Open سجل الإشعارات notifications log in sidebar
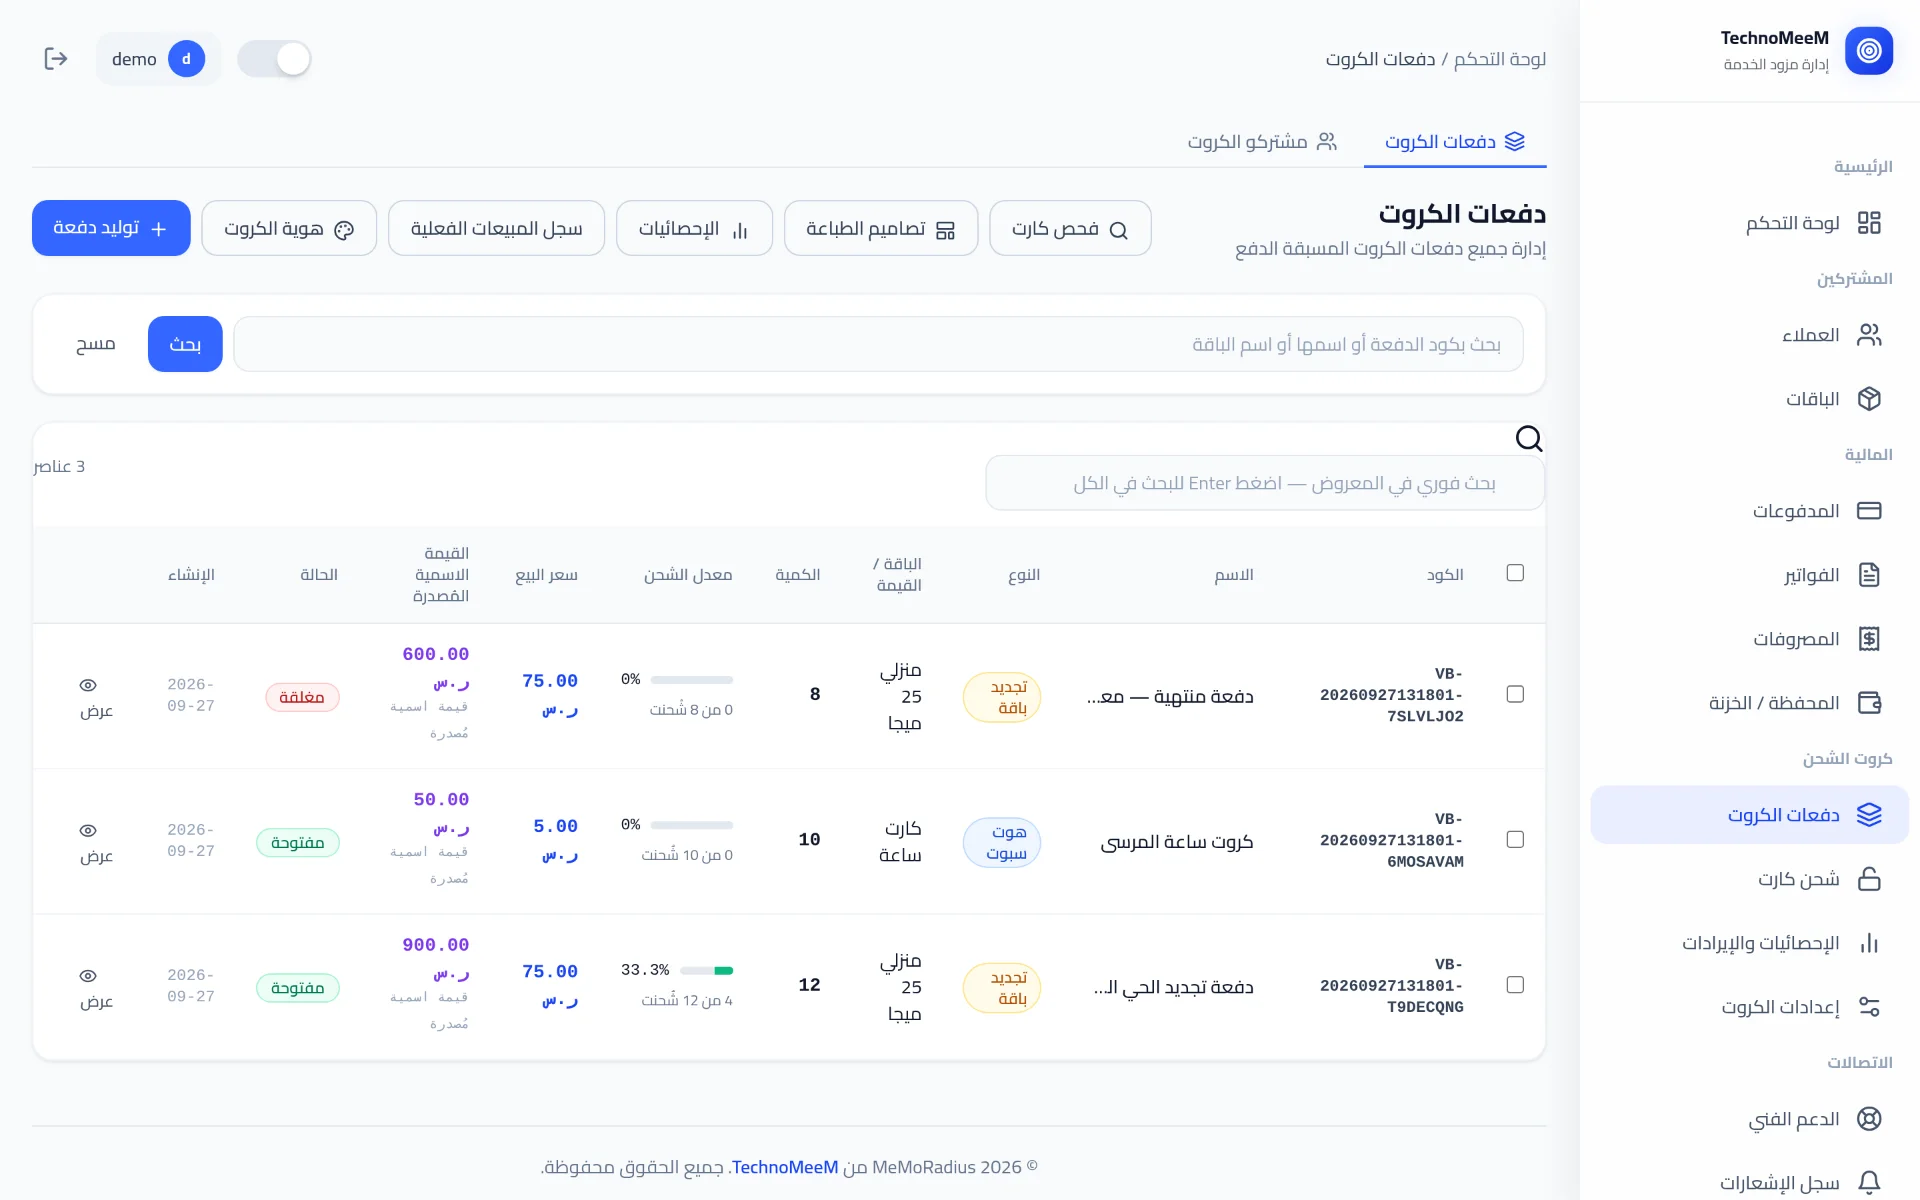This screenshot has height=1200, width=1920. pyautogui.click(x=1750, y=1183)
